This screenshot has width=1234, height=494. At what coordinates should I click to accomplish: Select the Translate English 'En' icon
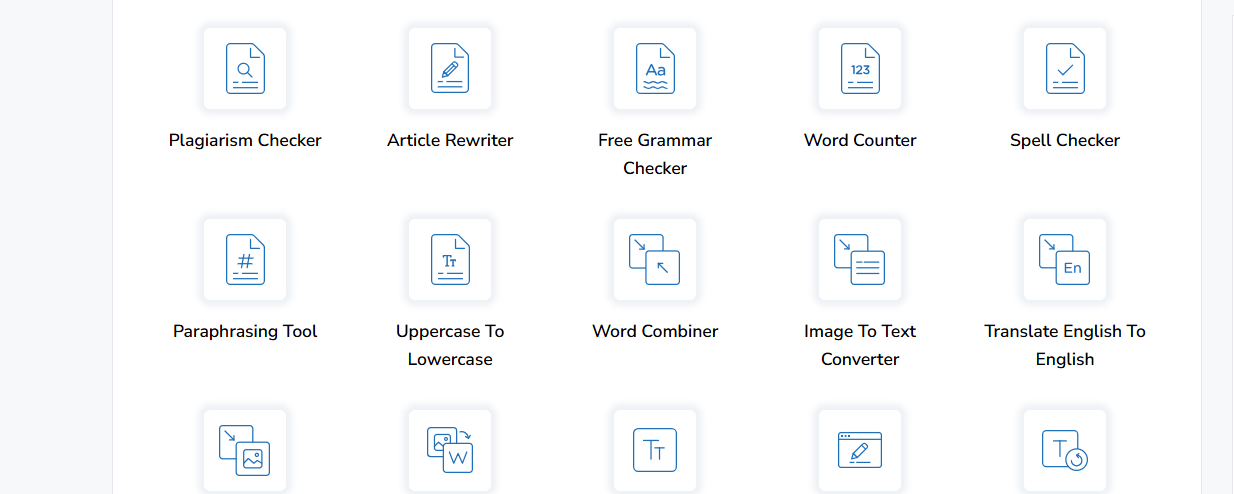click(x=1065, y=260)
